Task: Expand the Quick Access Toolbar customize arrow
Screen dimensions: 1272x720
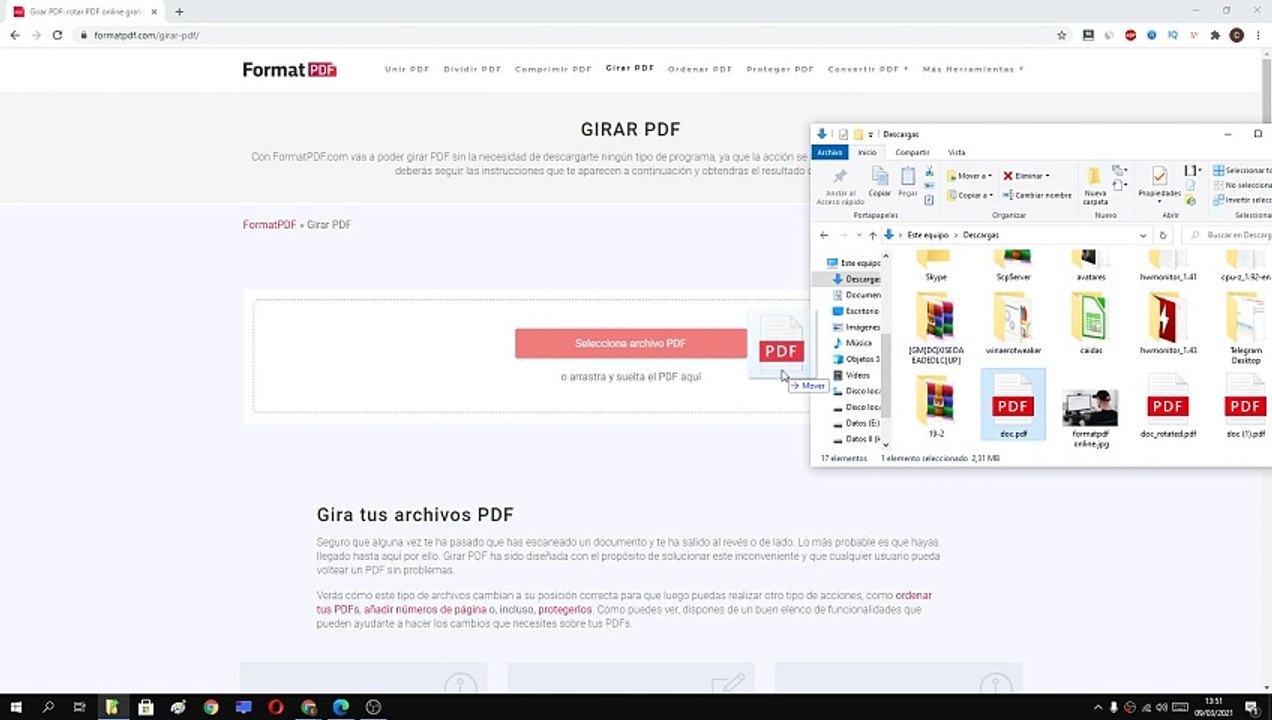Action: click(870, 134)
